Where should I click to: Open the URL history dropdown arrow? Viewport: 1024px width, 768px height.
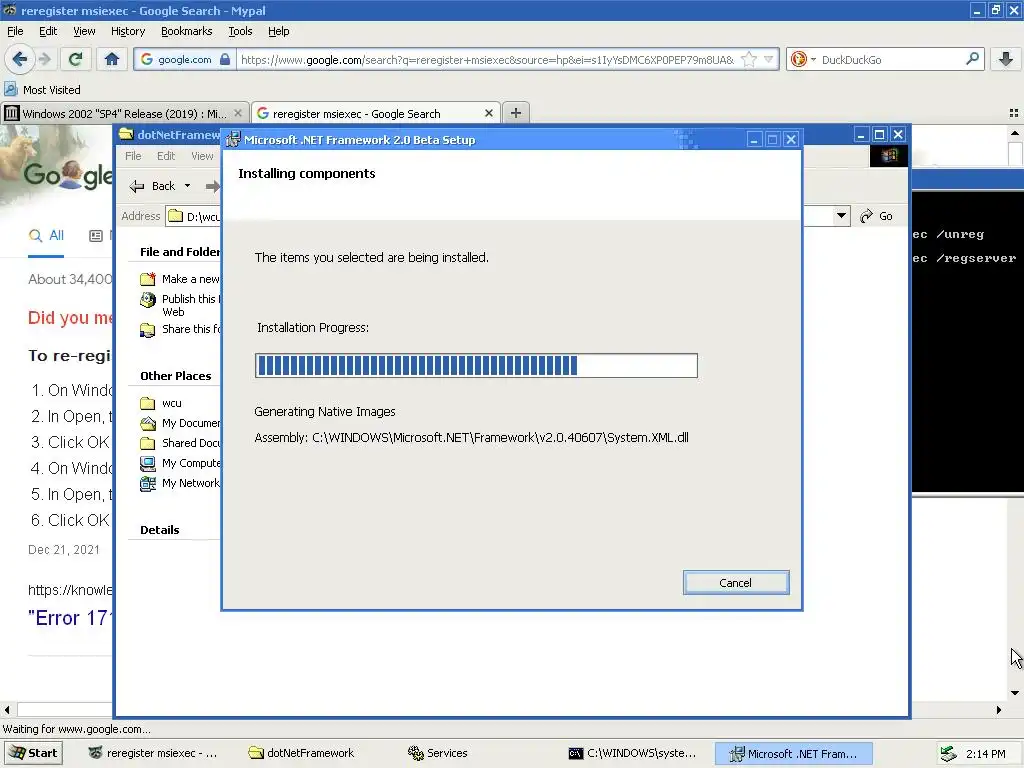point(769,59)
